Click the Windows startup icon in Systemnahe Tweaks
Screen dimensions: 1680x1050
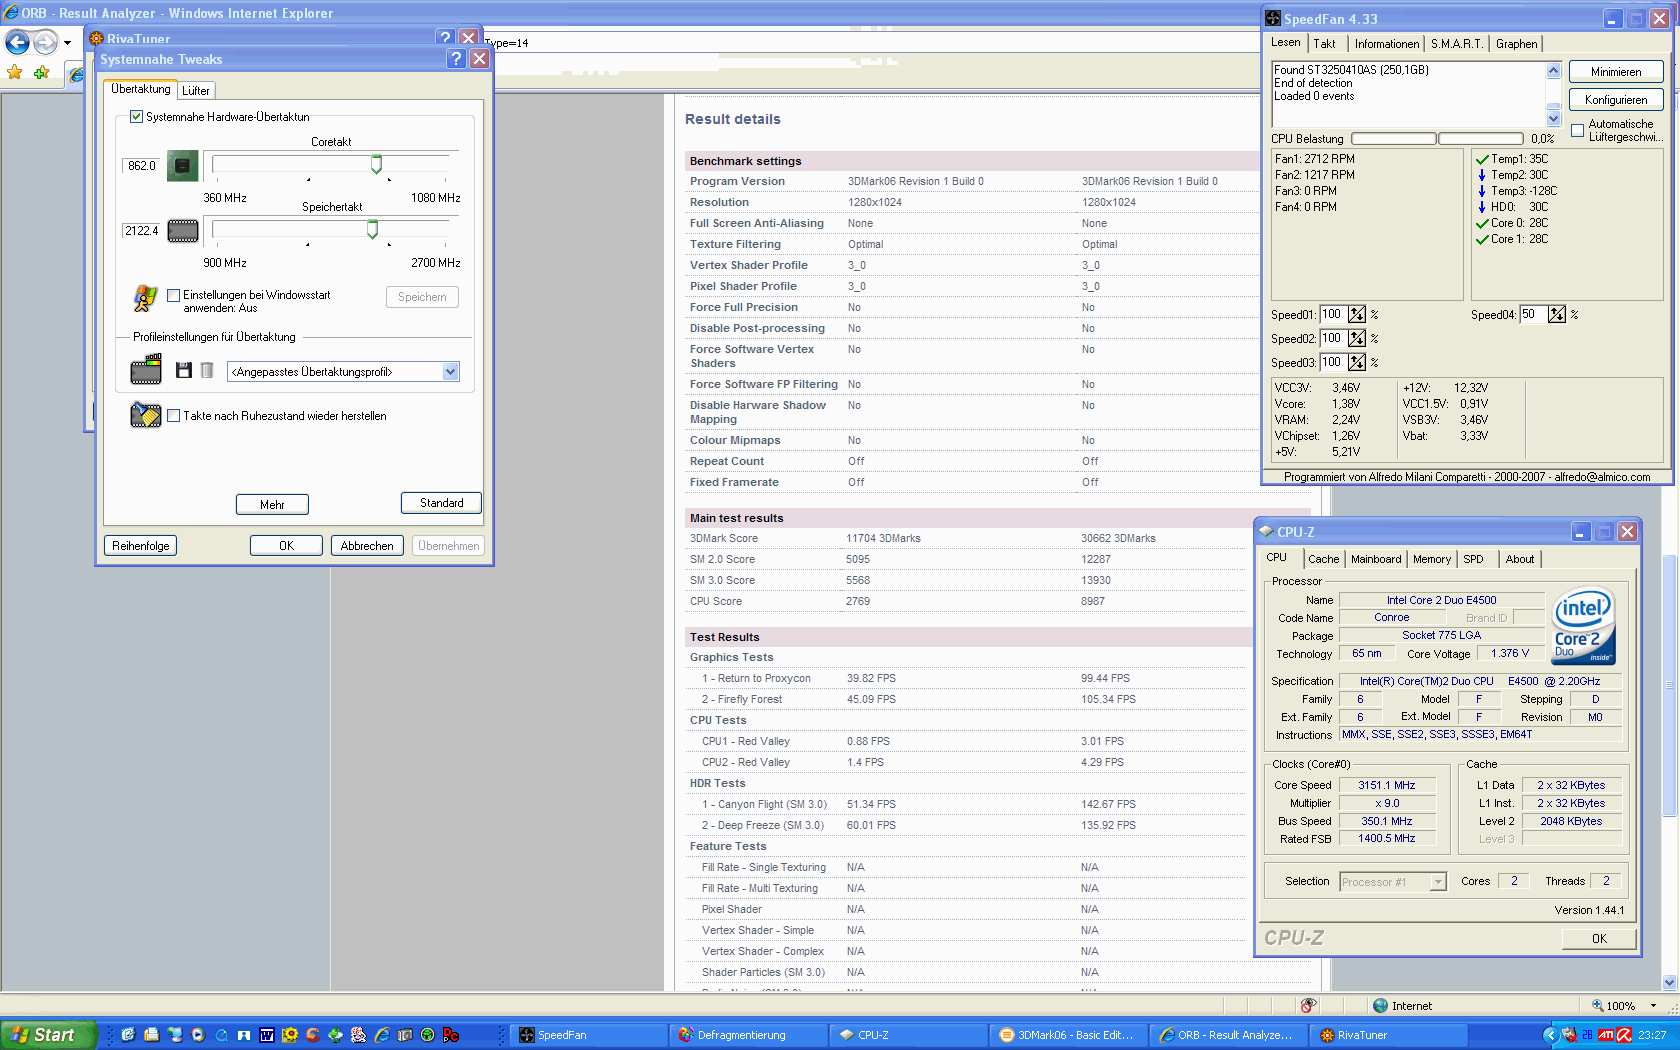(x=145, y=298)
